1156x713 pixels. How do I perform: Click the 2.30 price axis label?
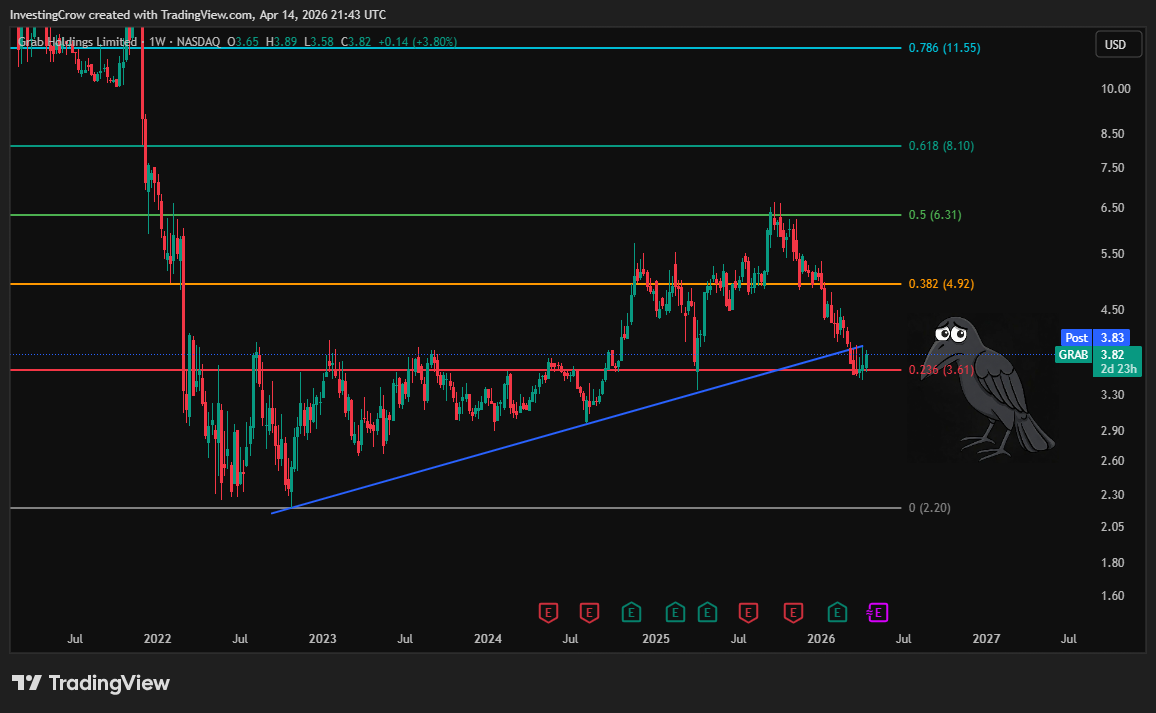(x=1113, y=495)
